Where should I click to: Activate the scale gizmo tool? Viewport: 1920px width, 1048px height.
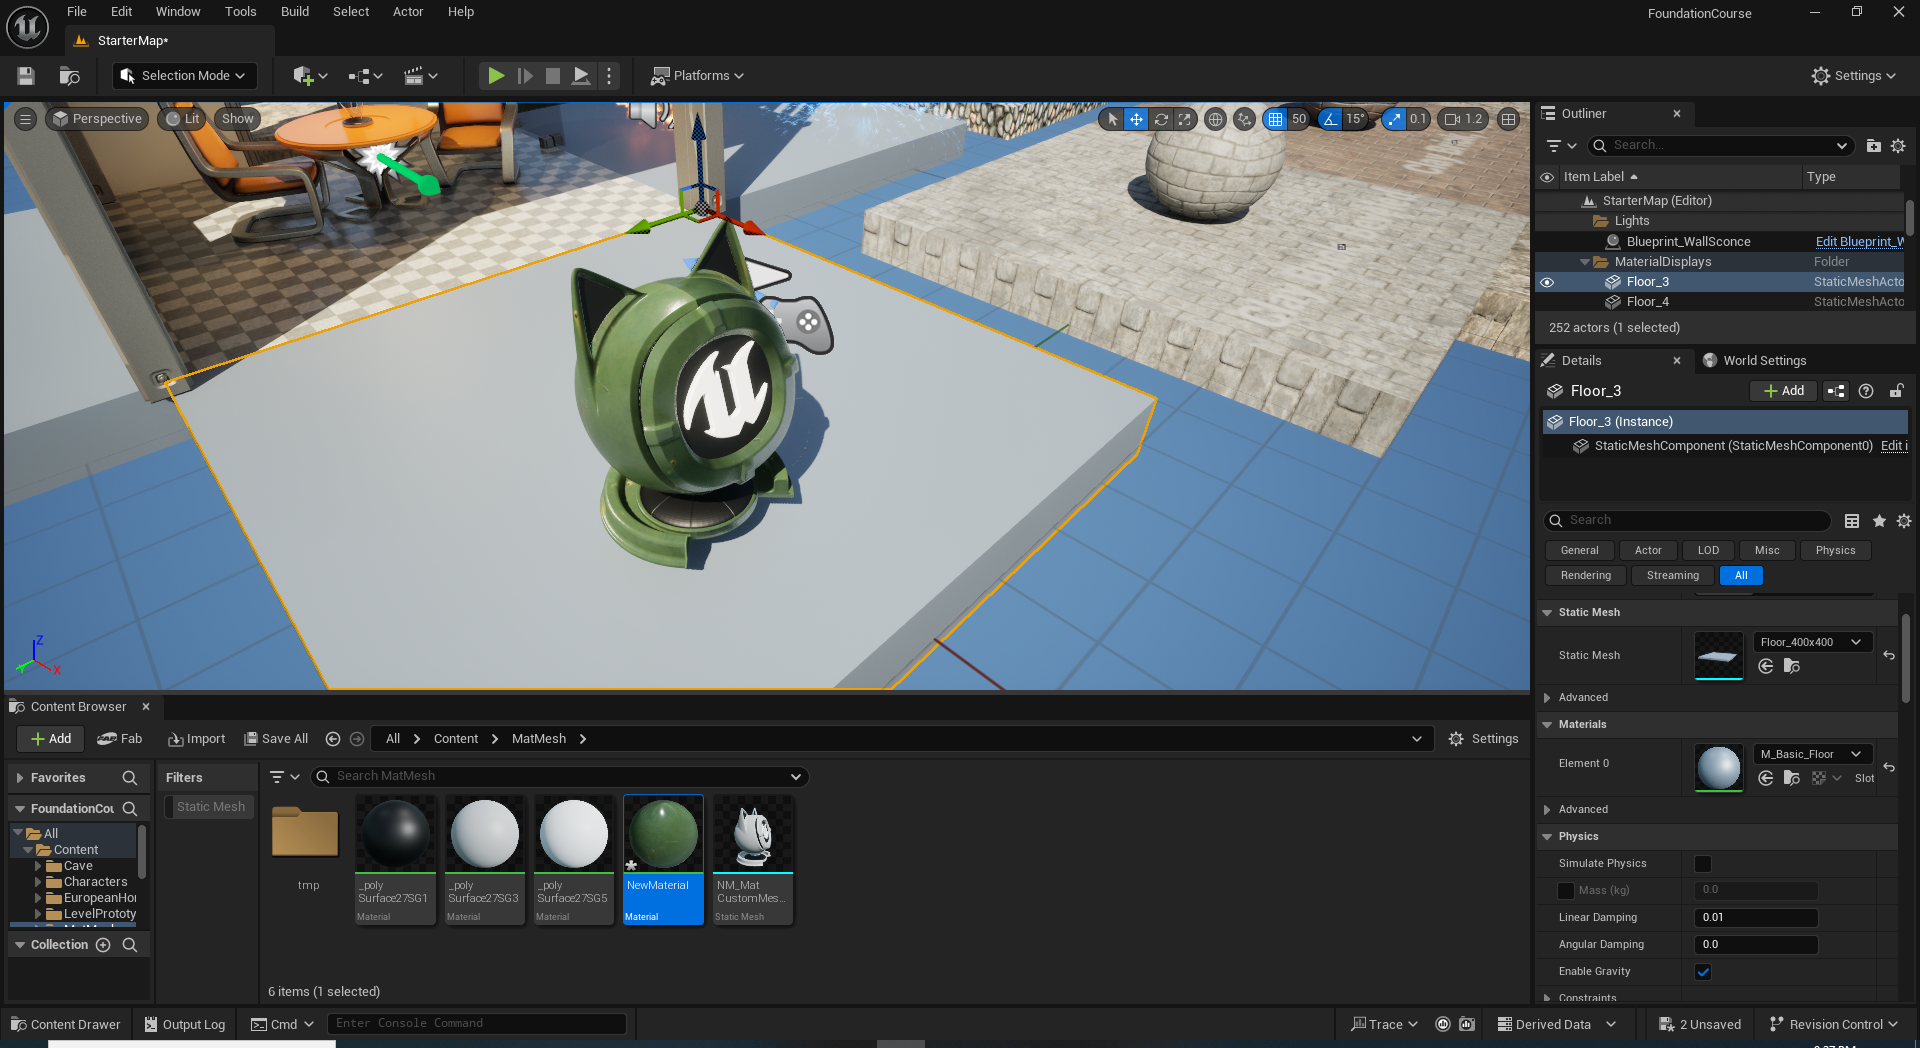tap(1185, 119)
